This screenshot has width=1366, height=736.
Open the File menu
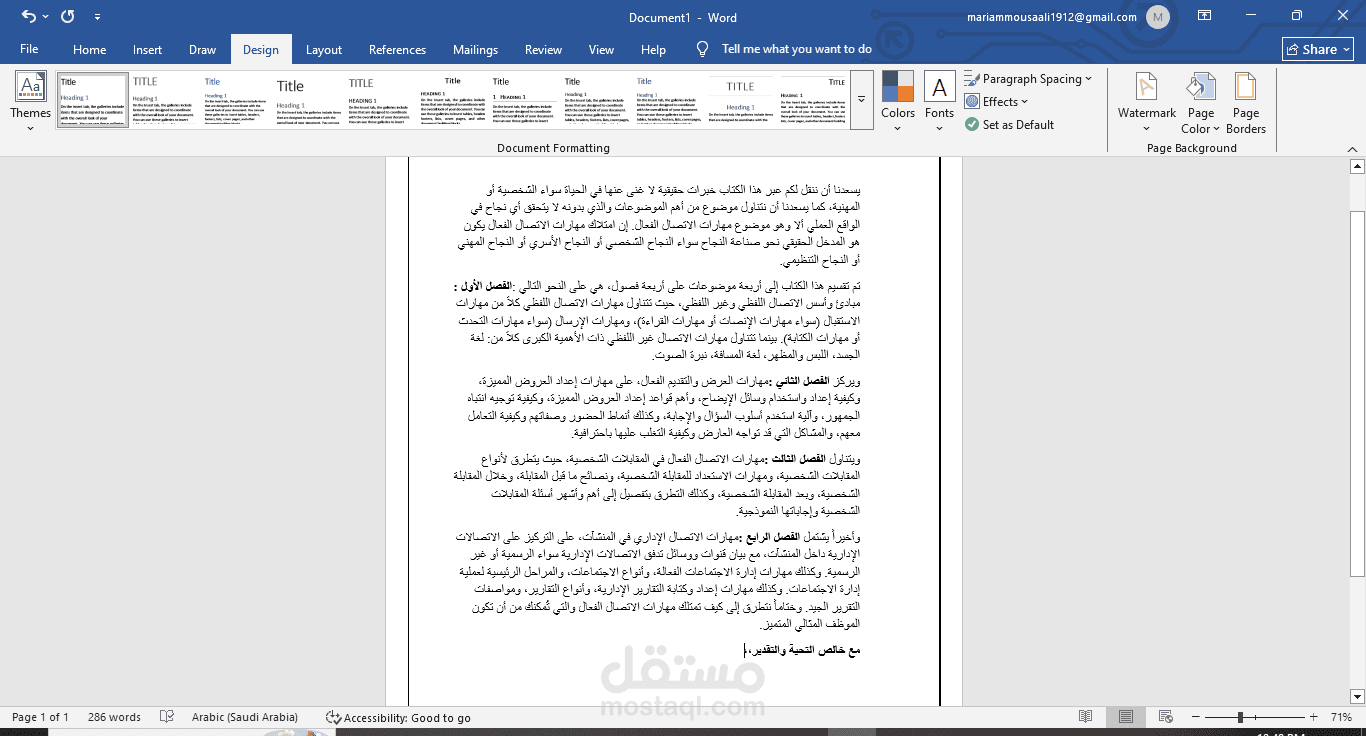coord(29,49)
